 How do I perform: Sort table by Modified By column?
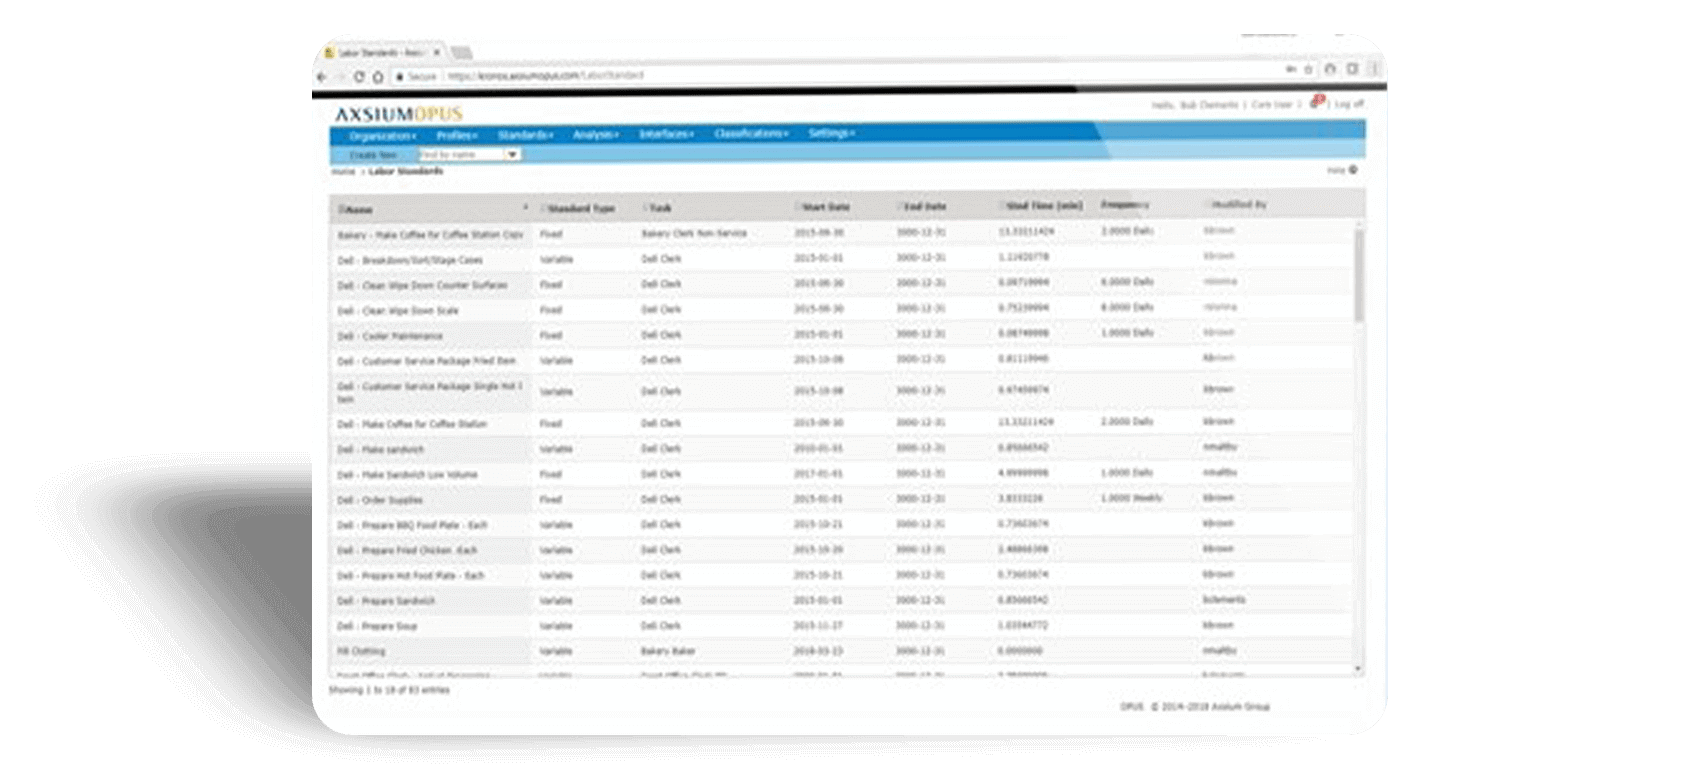1238,204
